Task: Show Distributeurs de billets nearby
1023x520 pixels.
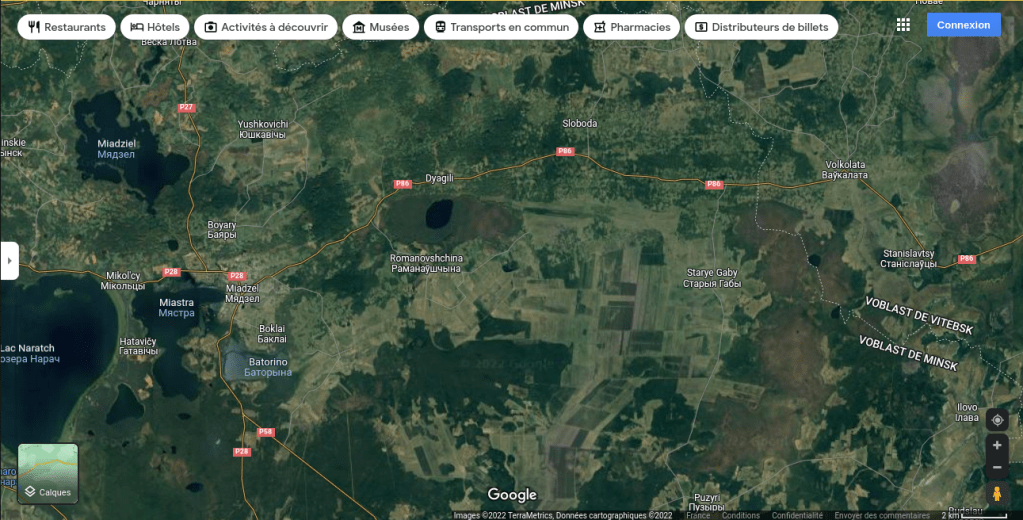Action: click(x=761, y=27)
